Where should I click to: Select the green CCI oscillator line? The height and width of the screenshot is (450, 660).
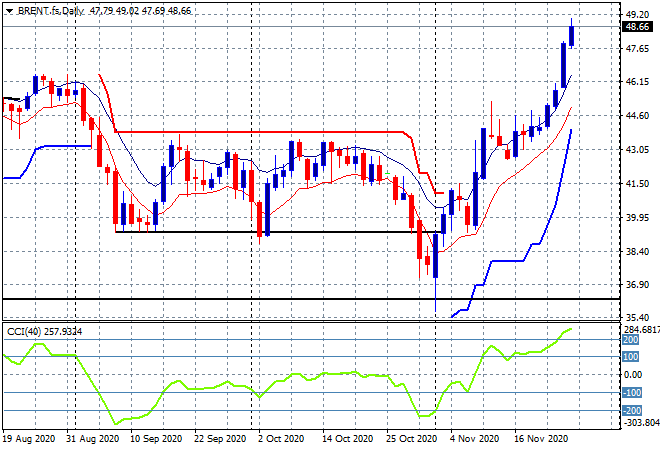pos(287,376)
